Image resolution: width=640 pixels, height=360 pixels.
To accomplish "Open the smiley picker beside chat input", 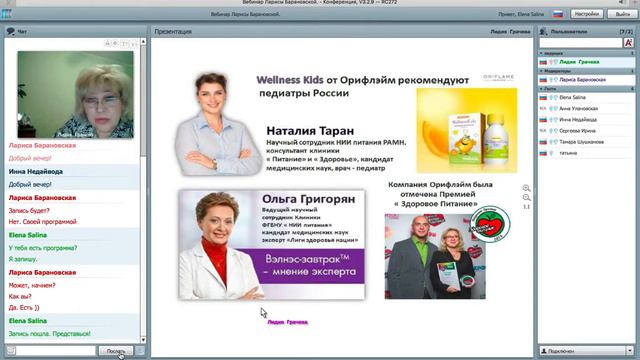I will pyautogui.click(x=11, y=351).
